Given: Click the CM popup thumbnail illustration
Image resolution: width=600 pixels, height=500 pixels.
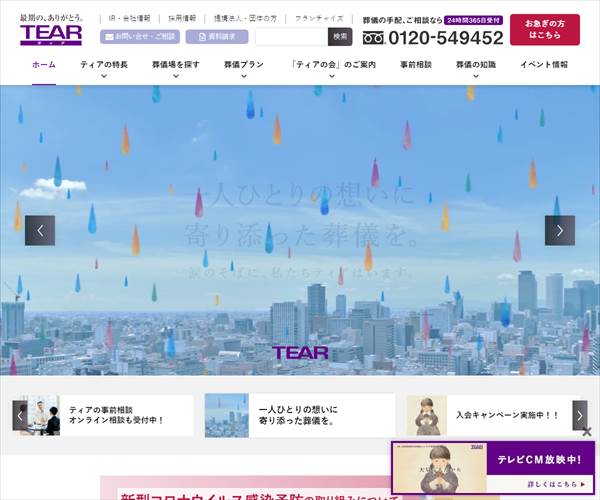Looking at the screenshot, I should (x=440, y=468).
